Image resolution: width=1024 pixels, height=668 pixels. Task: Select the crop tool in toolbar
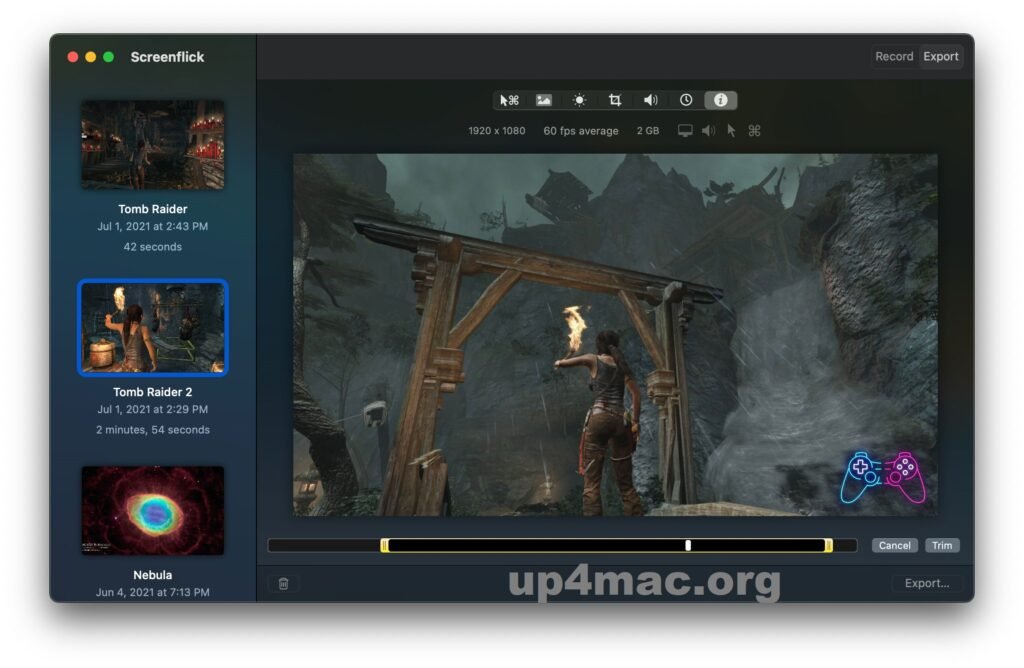(615, 100)
